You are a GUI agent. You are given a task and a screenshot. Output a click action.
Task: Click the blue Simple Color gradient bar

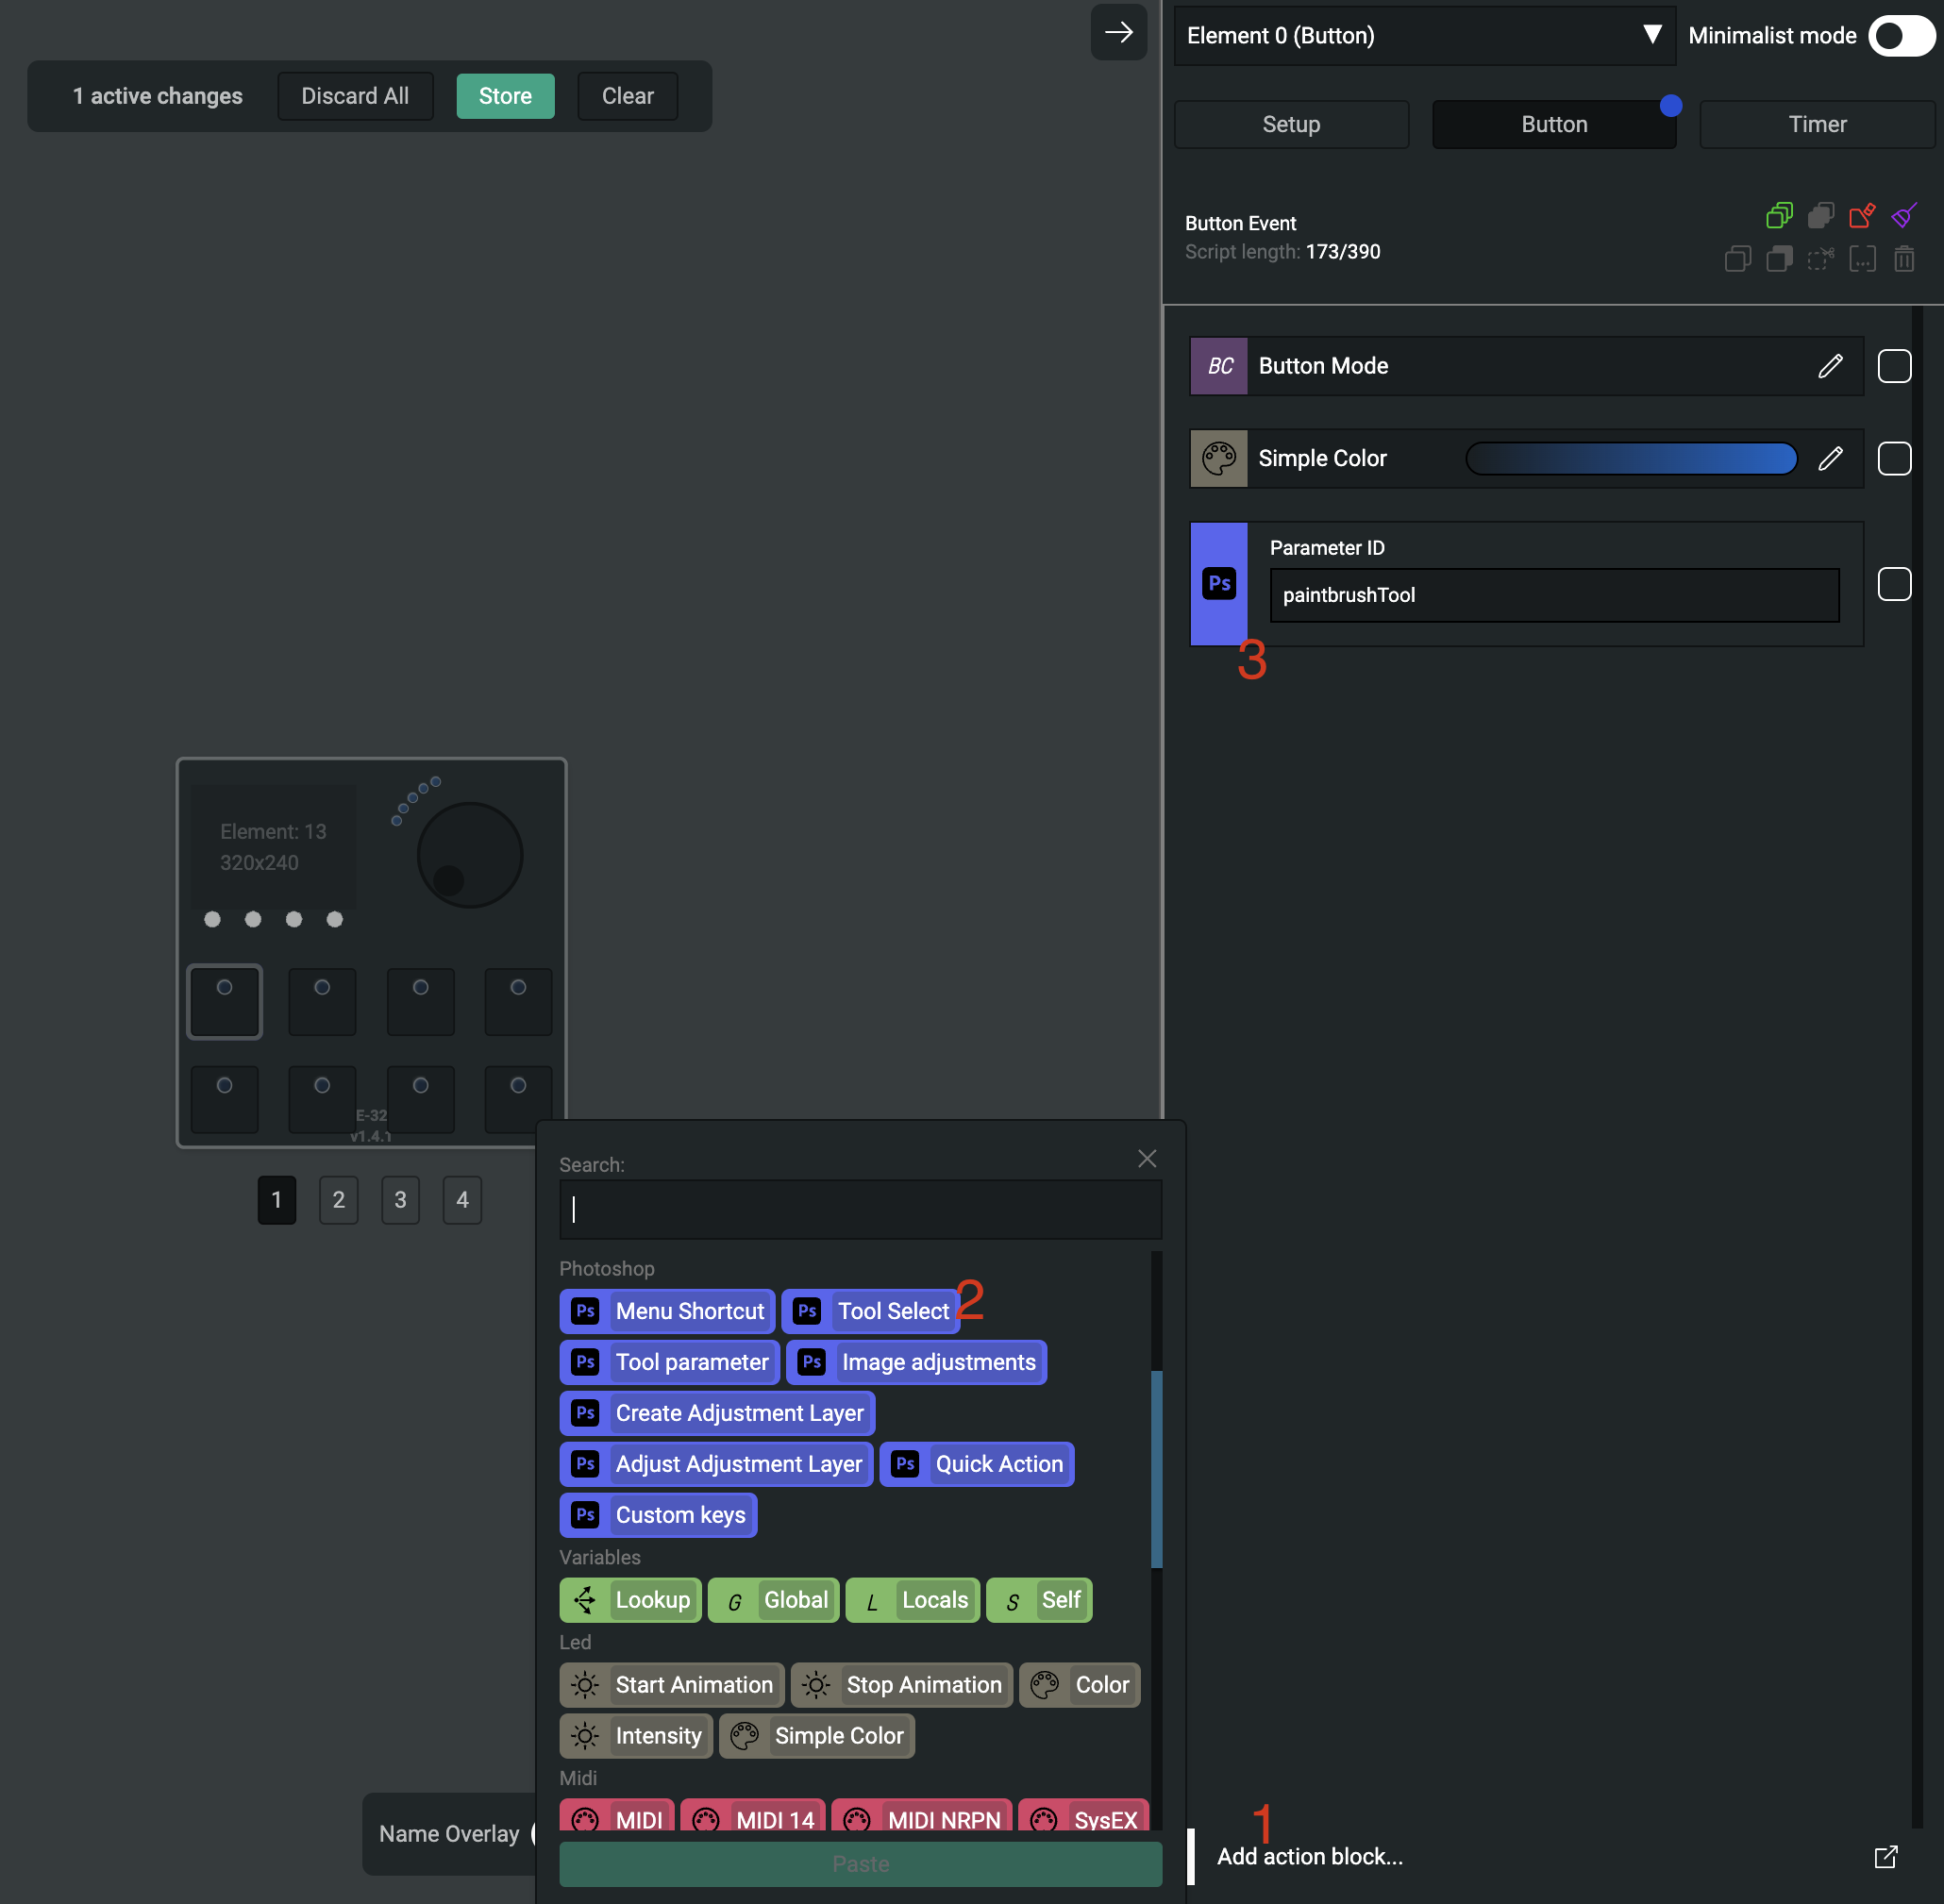click(x=1630, y=458)
